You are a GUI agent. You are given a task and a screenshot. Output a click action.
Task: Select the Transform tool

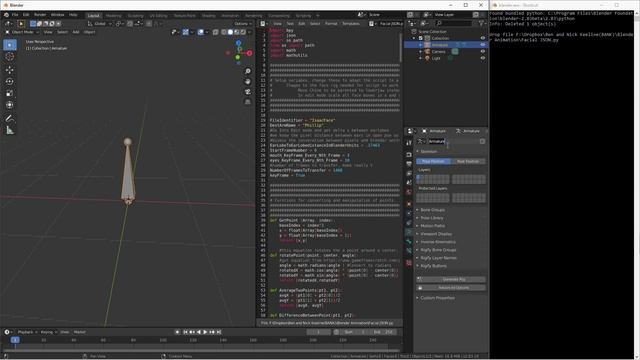(x=10, y=105)
